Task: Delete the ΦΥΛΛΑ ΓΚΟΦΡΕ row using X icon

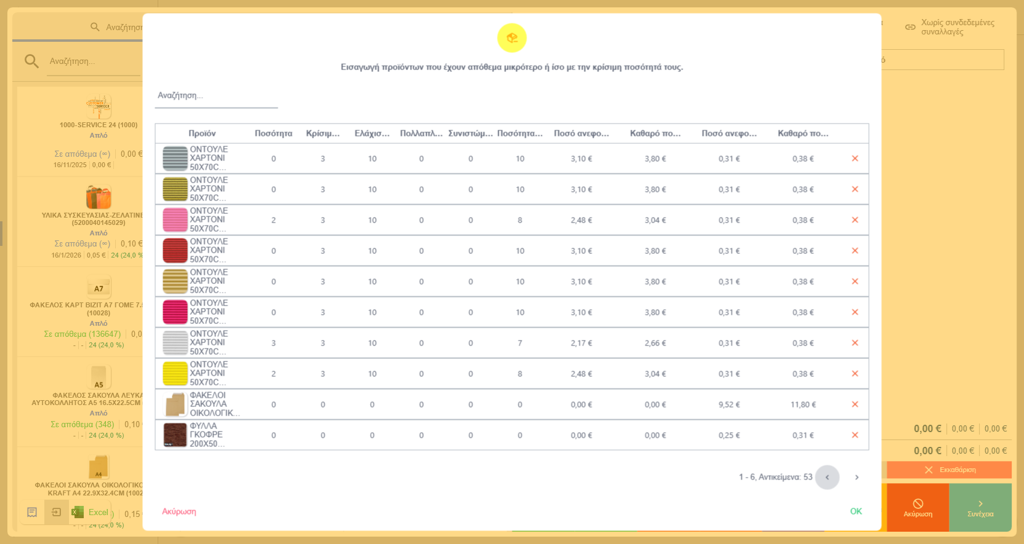Action: click(x=854, y=435)
